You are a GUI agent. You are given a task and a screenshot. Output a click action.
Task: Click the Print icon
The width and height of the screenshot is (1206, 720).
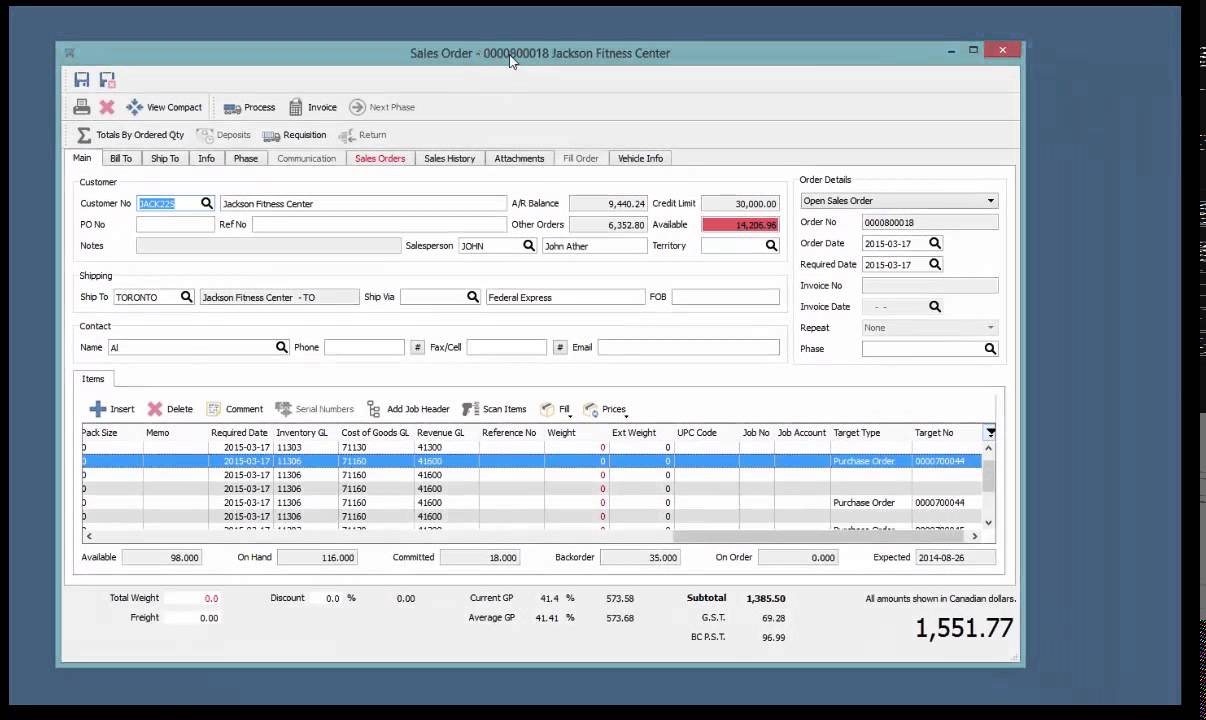[82, 107]
